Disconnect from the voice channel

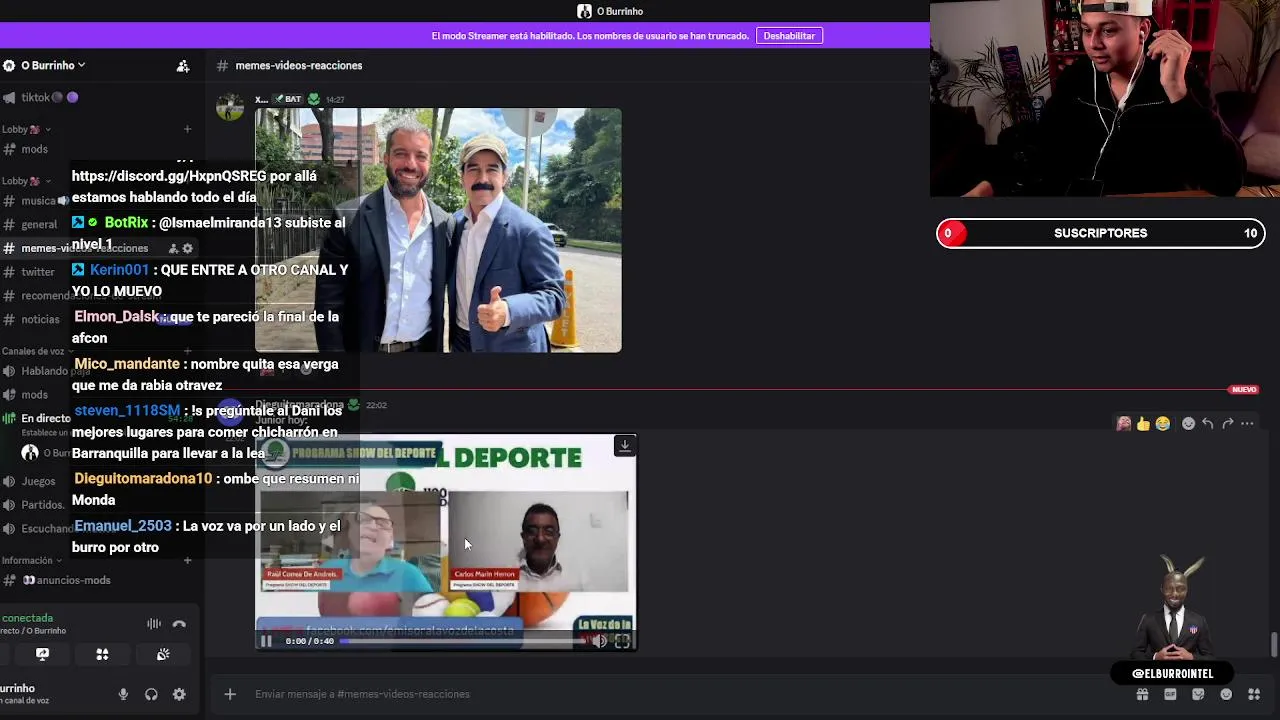(x=179, y=624)
